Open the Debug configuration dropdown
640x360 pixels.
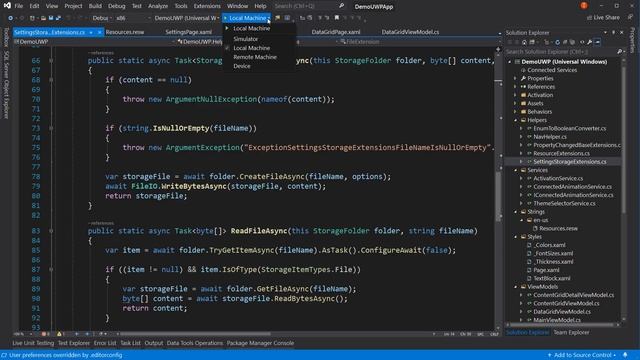[x=101, y=18]
